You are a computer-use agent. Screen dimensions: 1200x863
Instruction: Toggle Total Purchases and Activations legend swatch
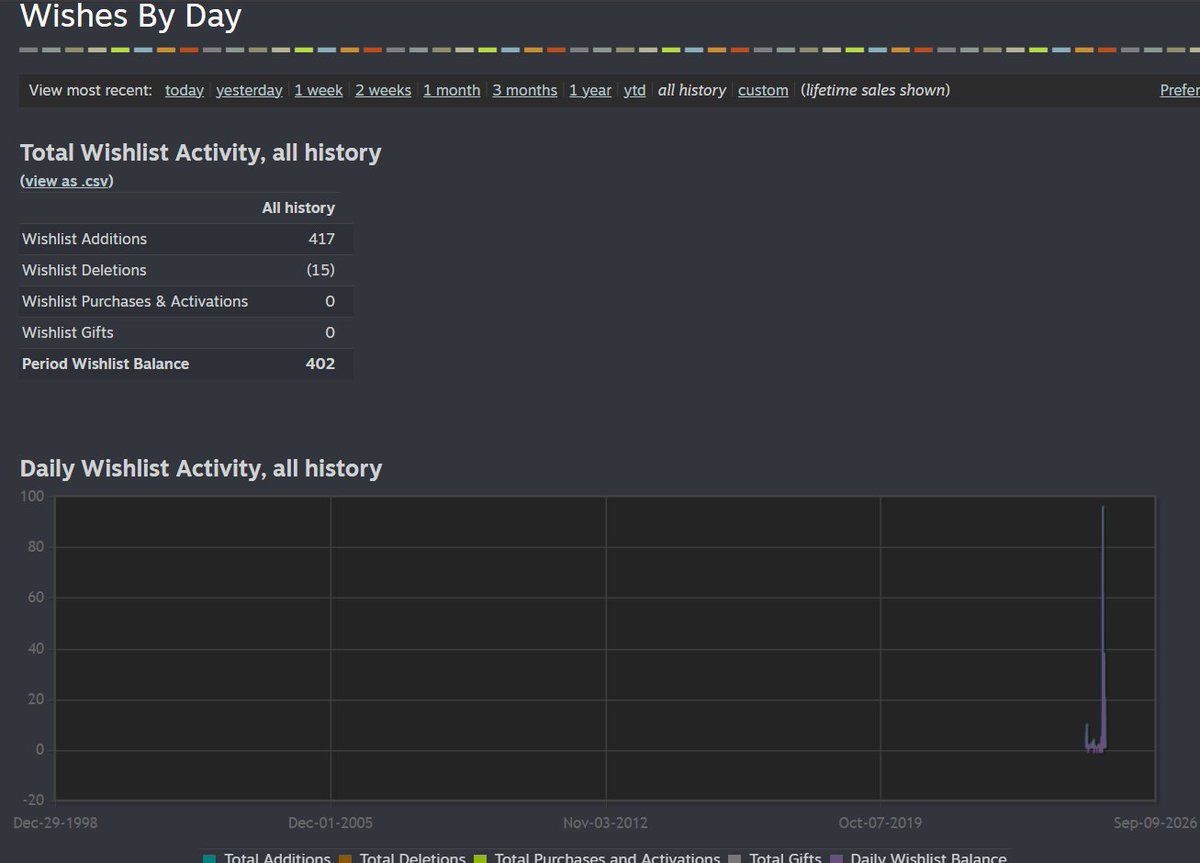480,858
